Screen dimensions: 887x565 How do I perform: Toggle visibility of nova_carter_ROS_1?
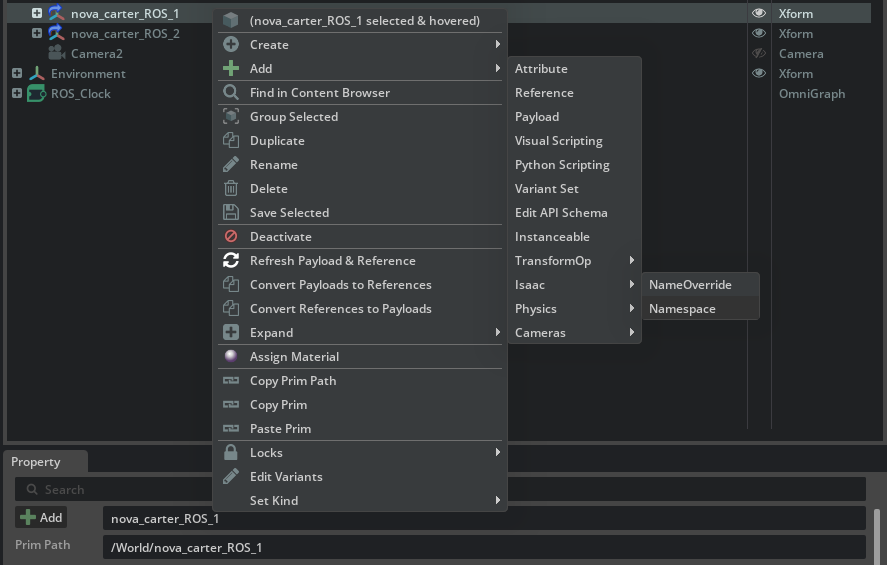point(759,14)
